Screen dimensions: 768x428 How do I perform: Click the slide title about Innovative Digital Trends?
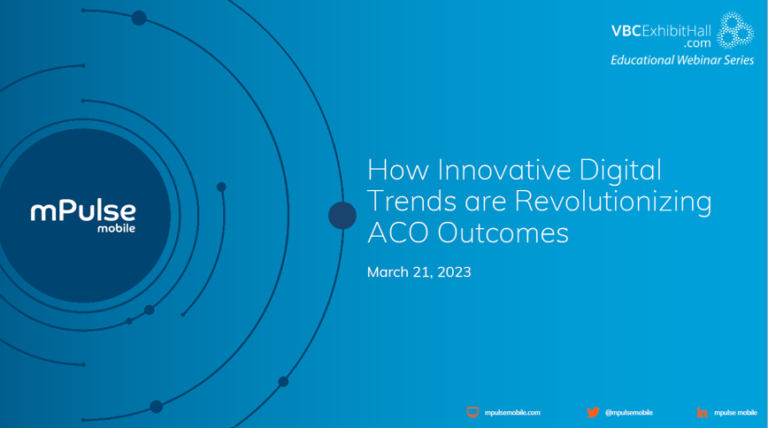(538, 202)
